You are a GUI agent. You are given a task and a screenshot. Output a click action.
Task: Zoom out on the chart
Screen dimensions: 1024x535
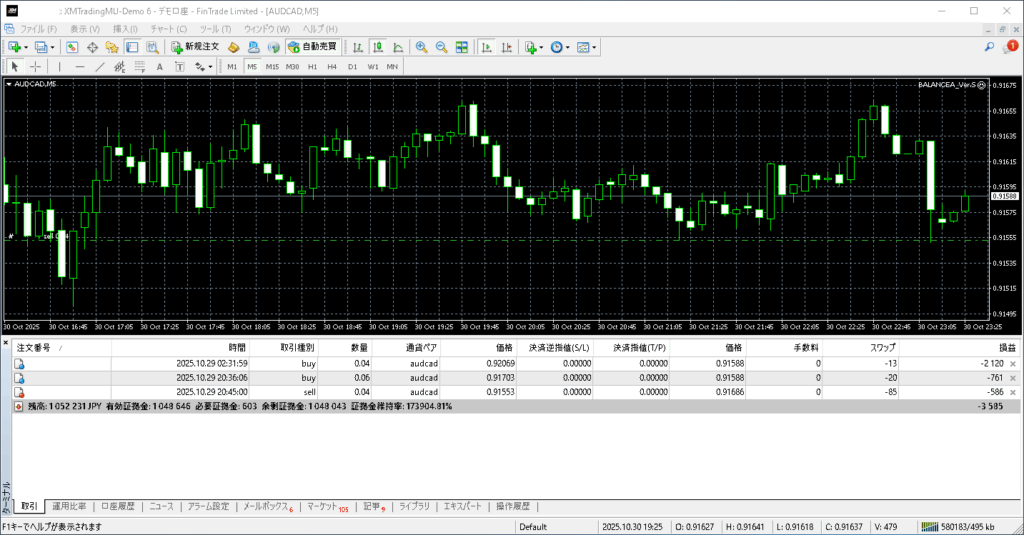[x=441, y=47]
